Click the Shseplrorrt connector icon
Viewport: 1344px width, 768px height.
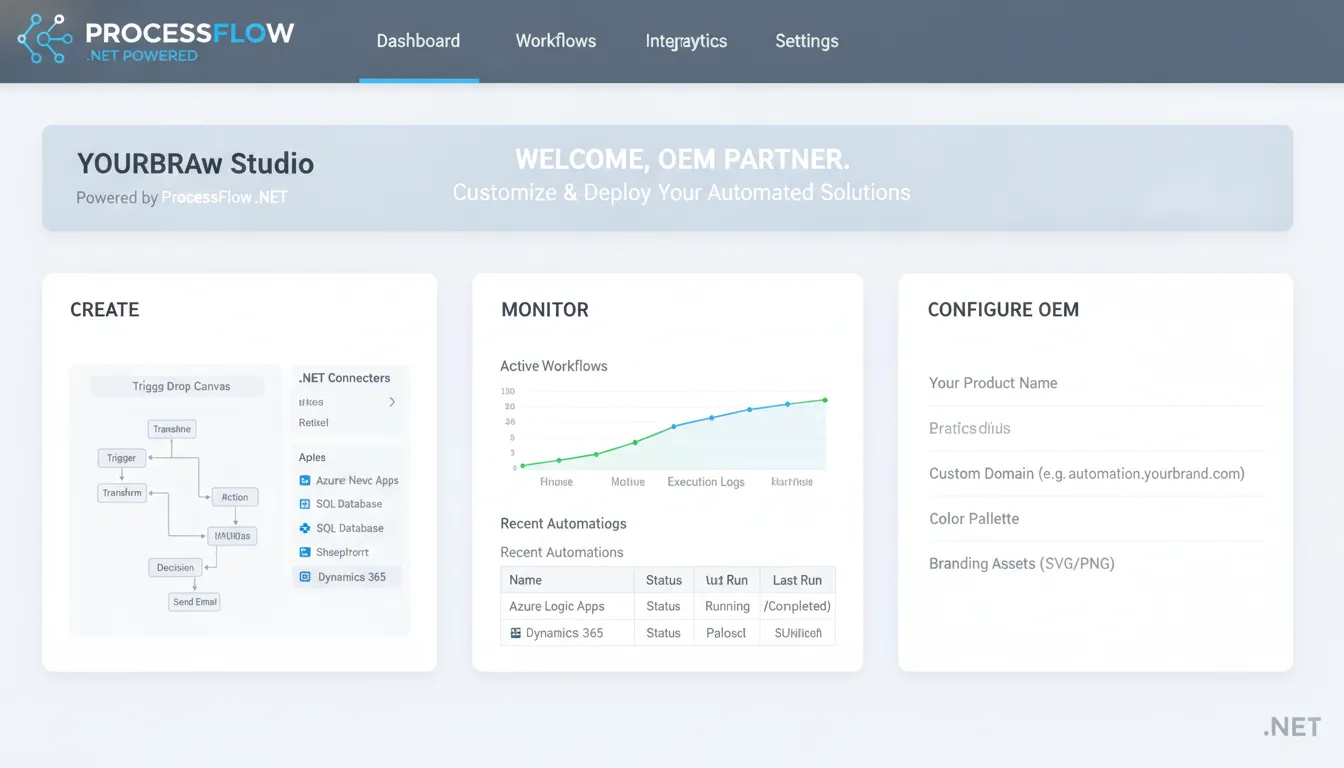coord(305,552)
